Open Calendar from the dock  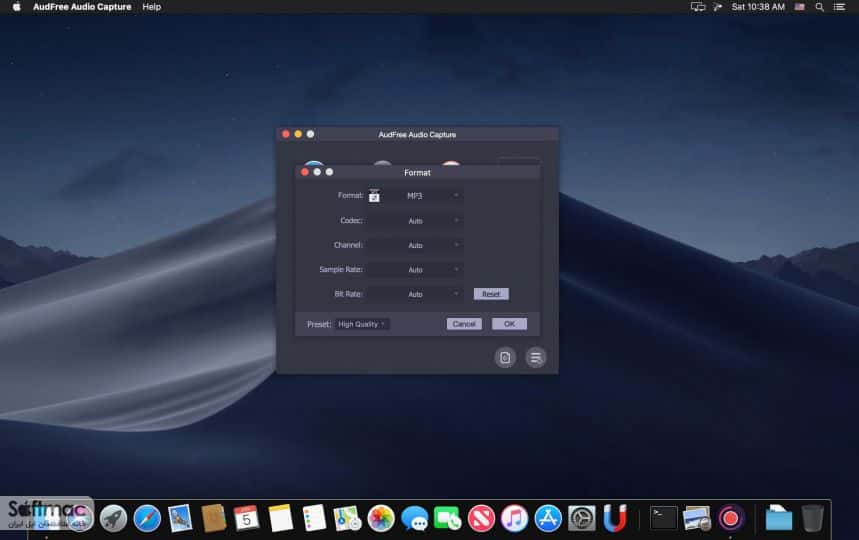(247, 518)
